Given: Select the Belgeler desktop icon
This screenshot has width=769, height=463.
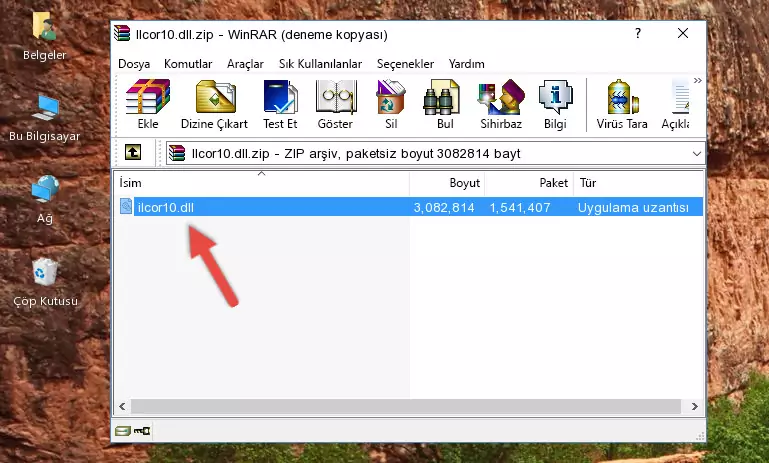Looking at the screenshot, I should pos(44,36).
